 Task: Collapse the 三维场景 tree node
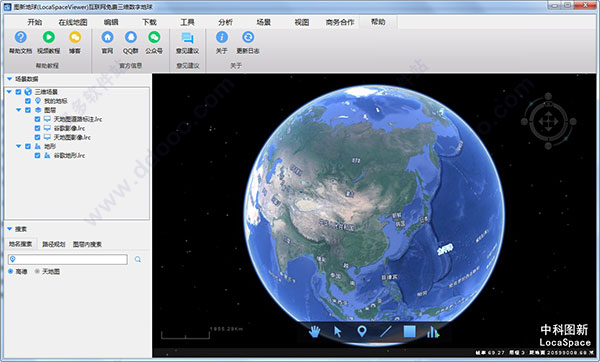[9, 92]
